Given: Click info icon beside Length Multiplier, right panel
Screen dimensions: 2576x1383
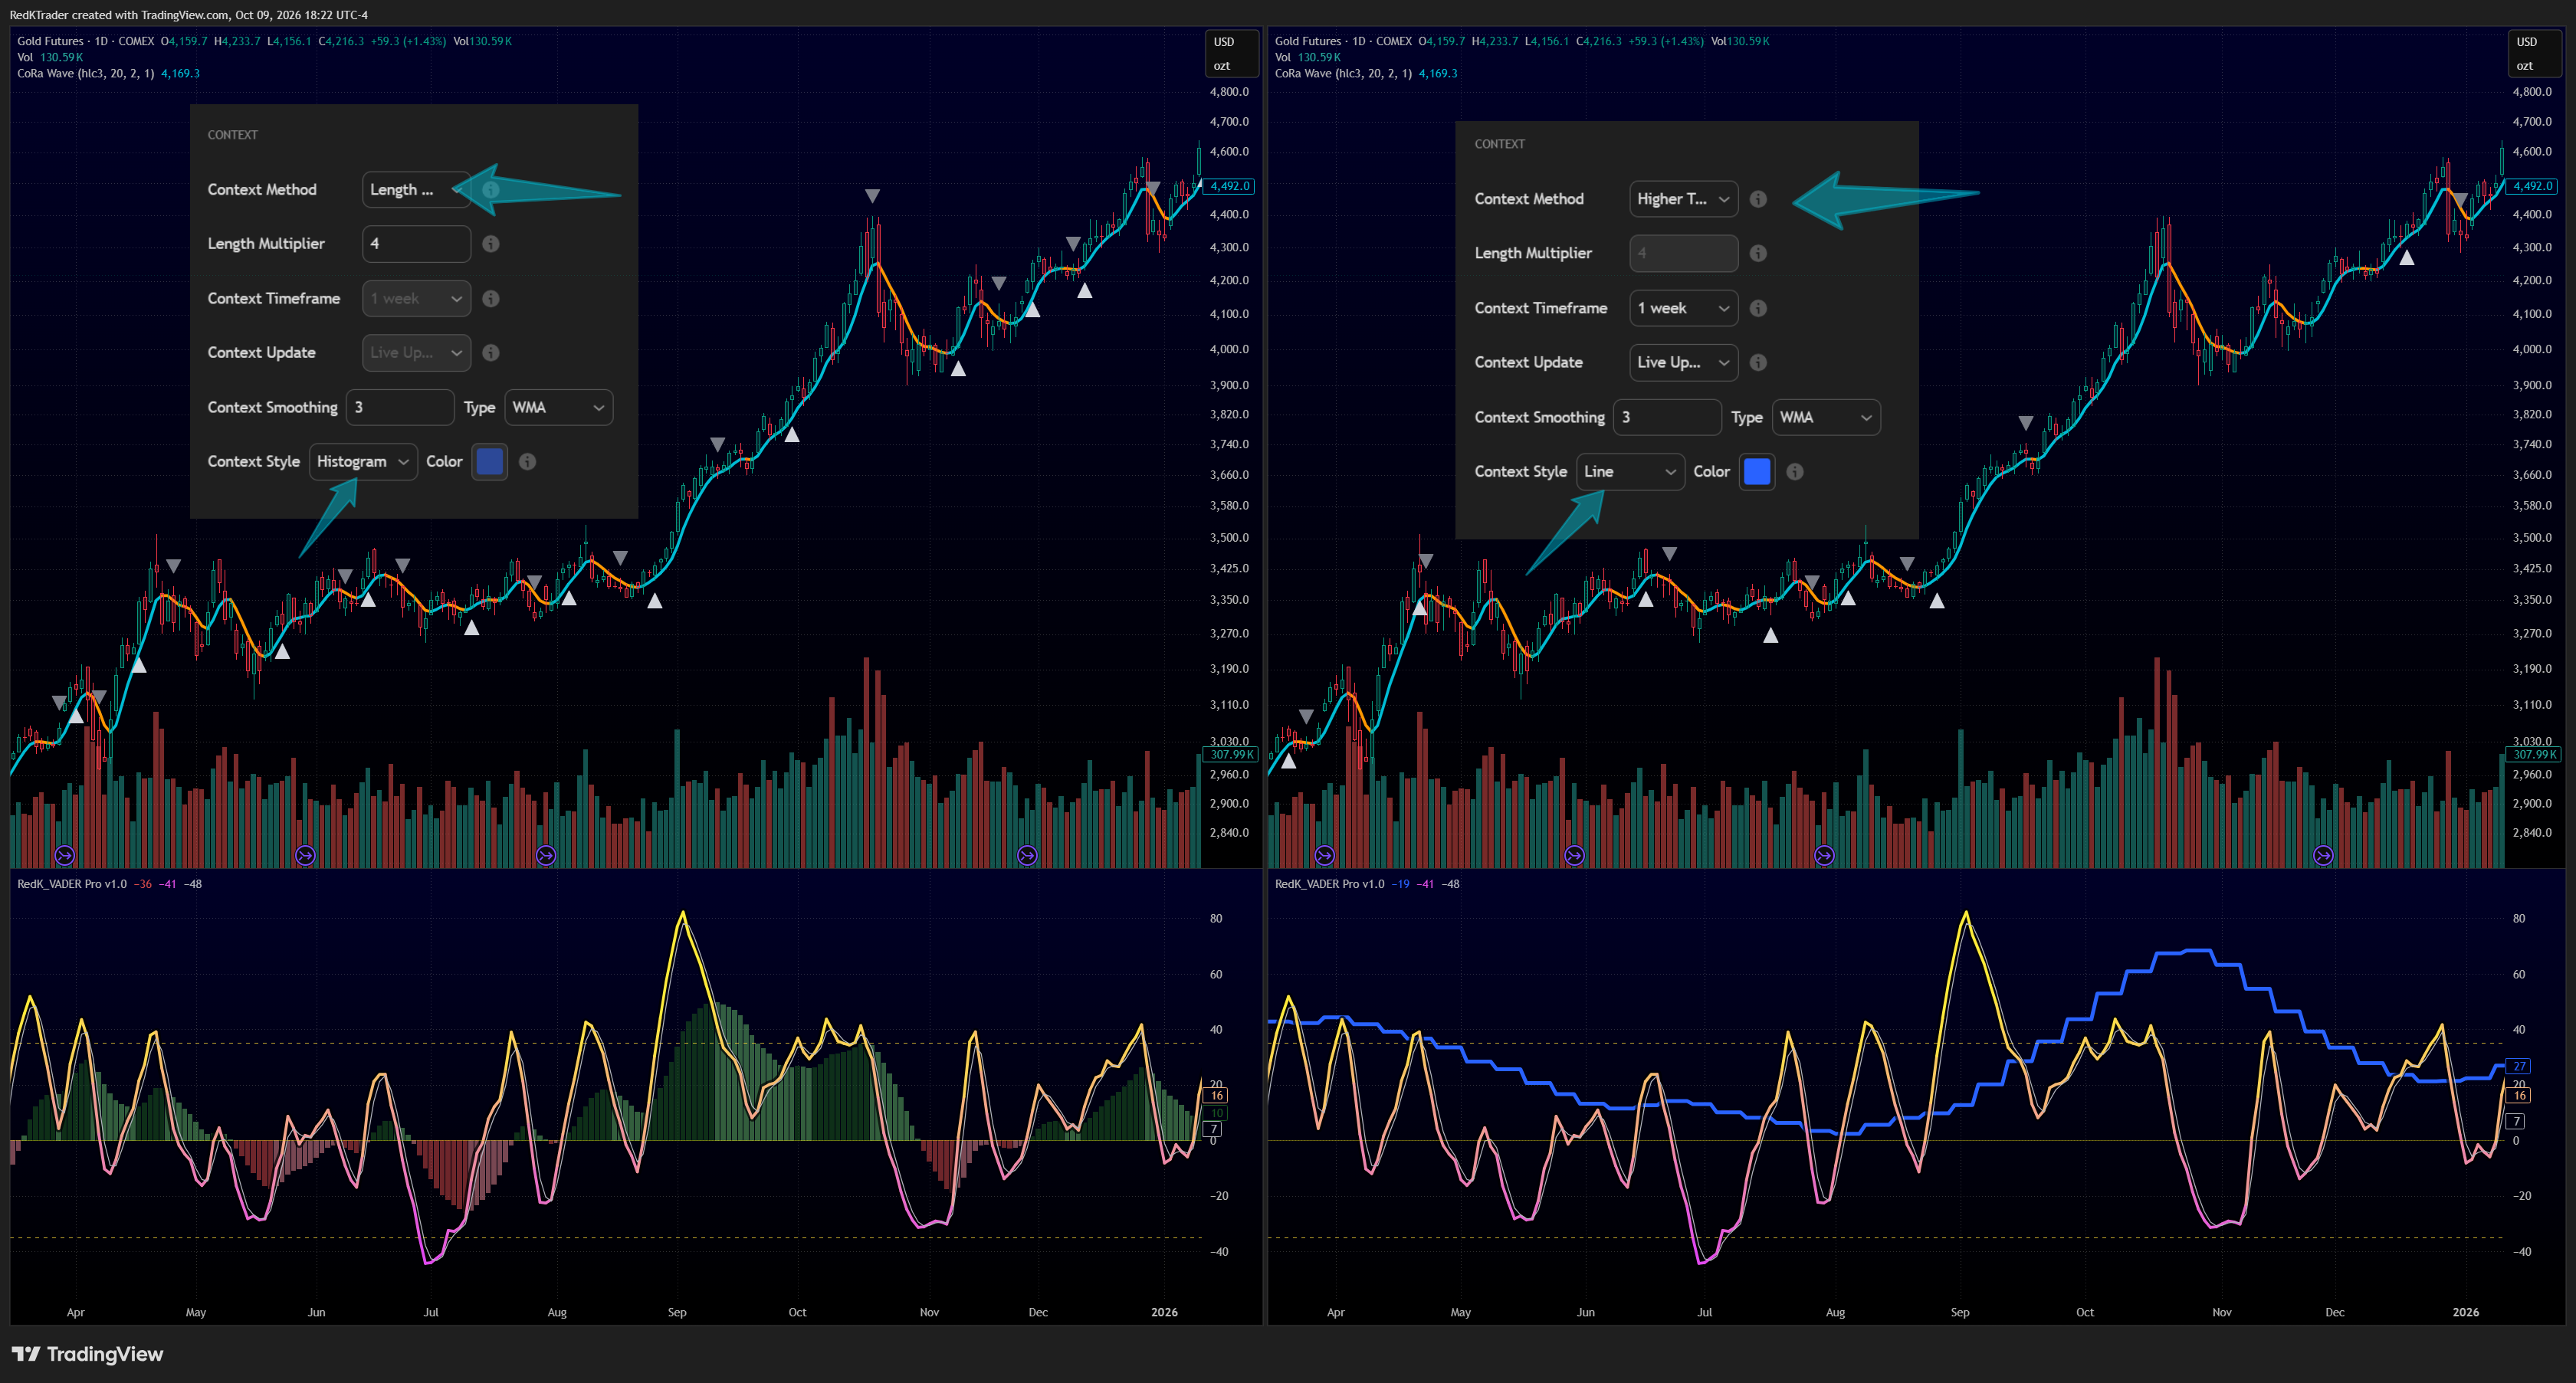Looking at the screenshot, I should [x=1758, y=253].
